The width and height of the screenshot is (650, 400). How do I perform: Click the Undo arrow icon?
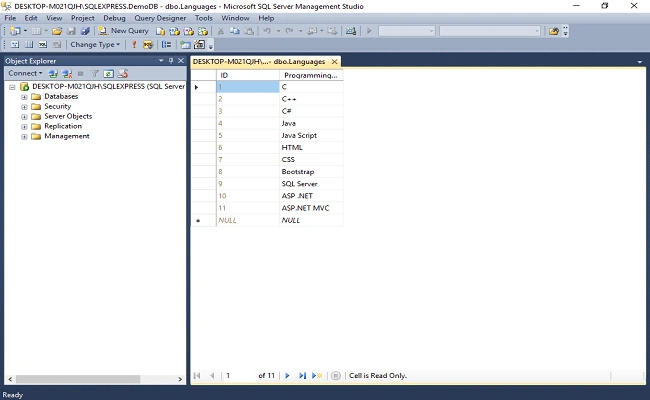click(267, 31)
